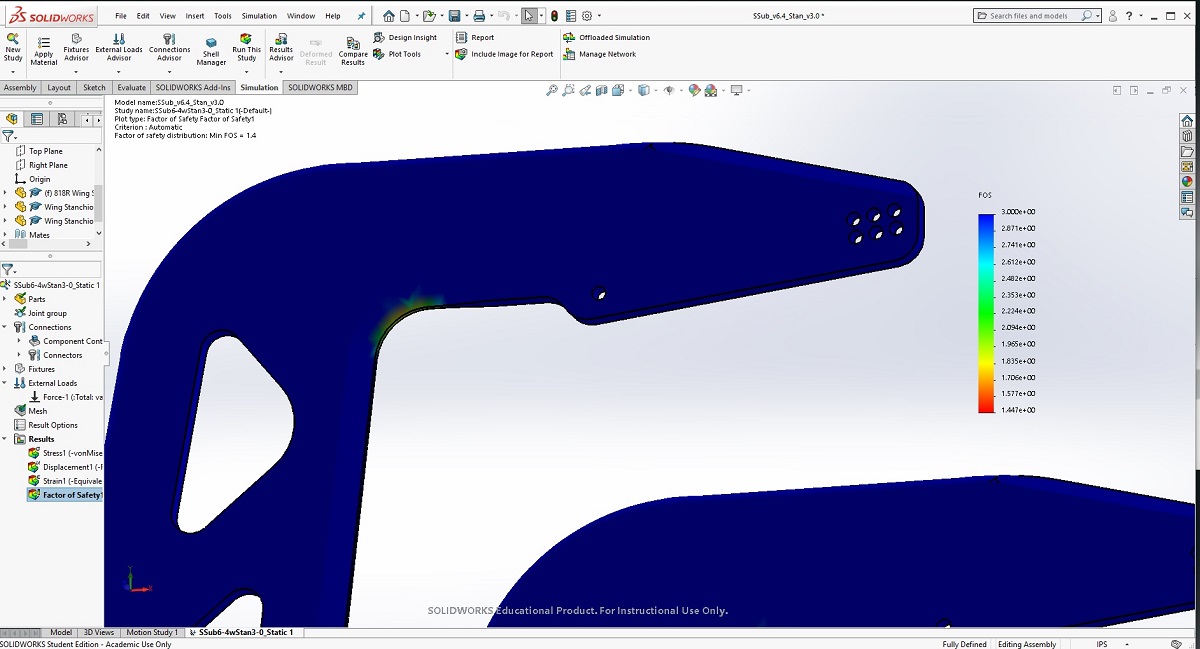
Task: Open Design Insight plot
Action: (405, 37)
